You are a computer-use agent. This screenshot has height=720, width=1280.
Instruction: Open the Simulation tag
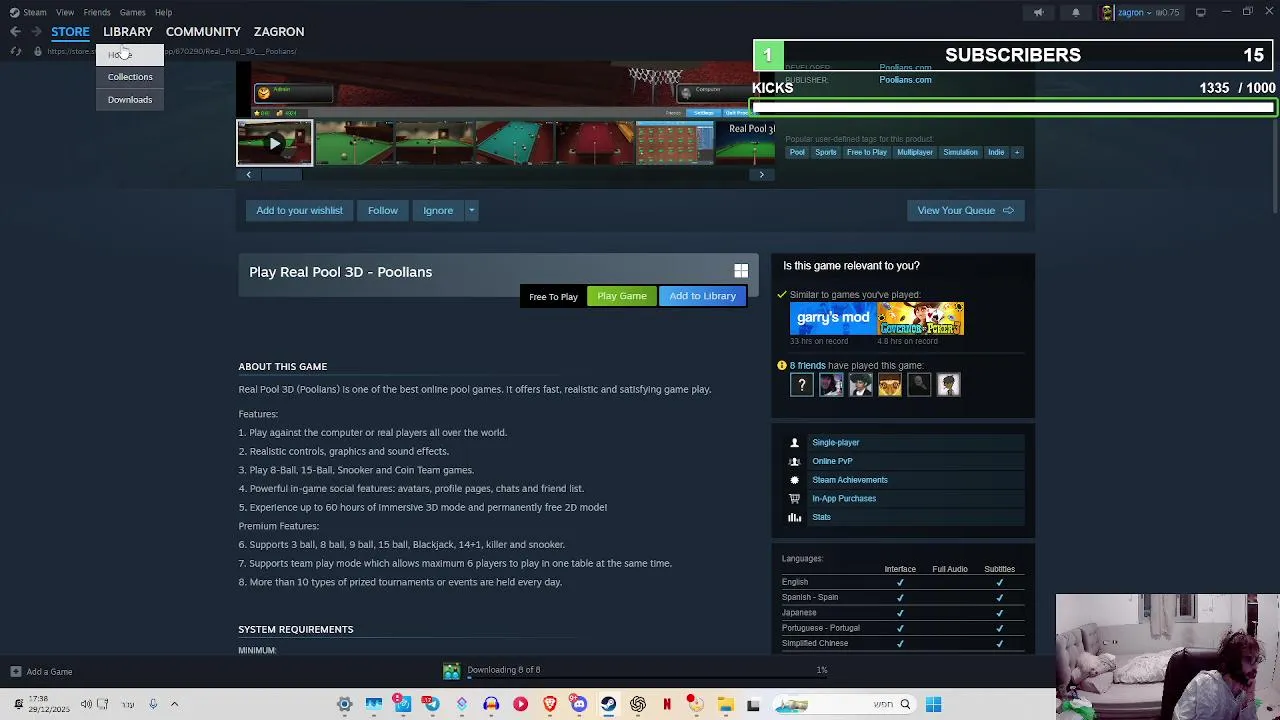pyautogui.click(x=960, y=152)
